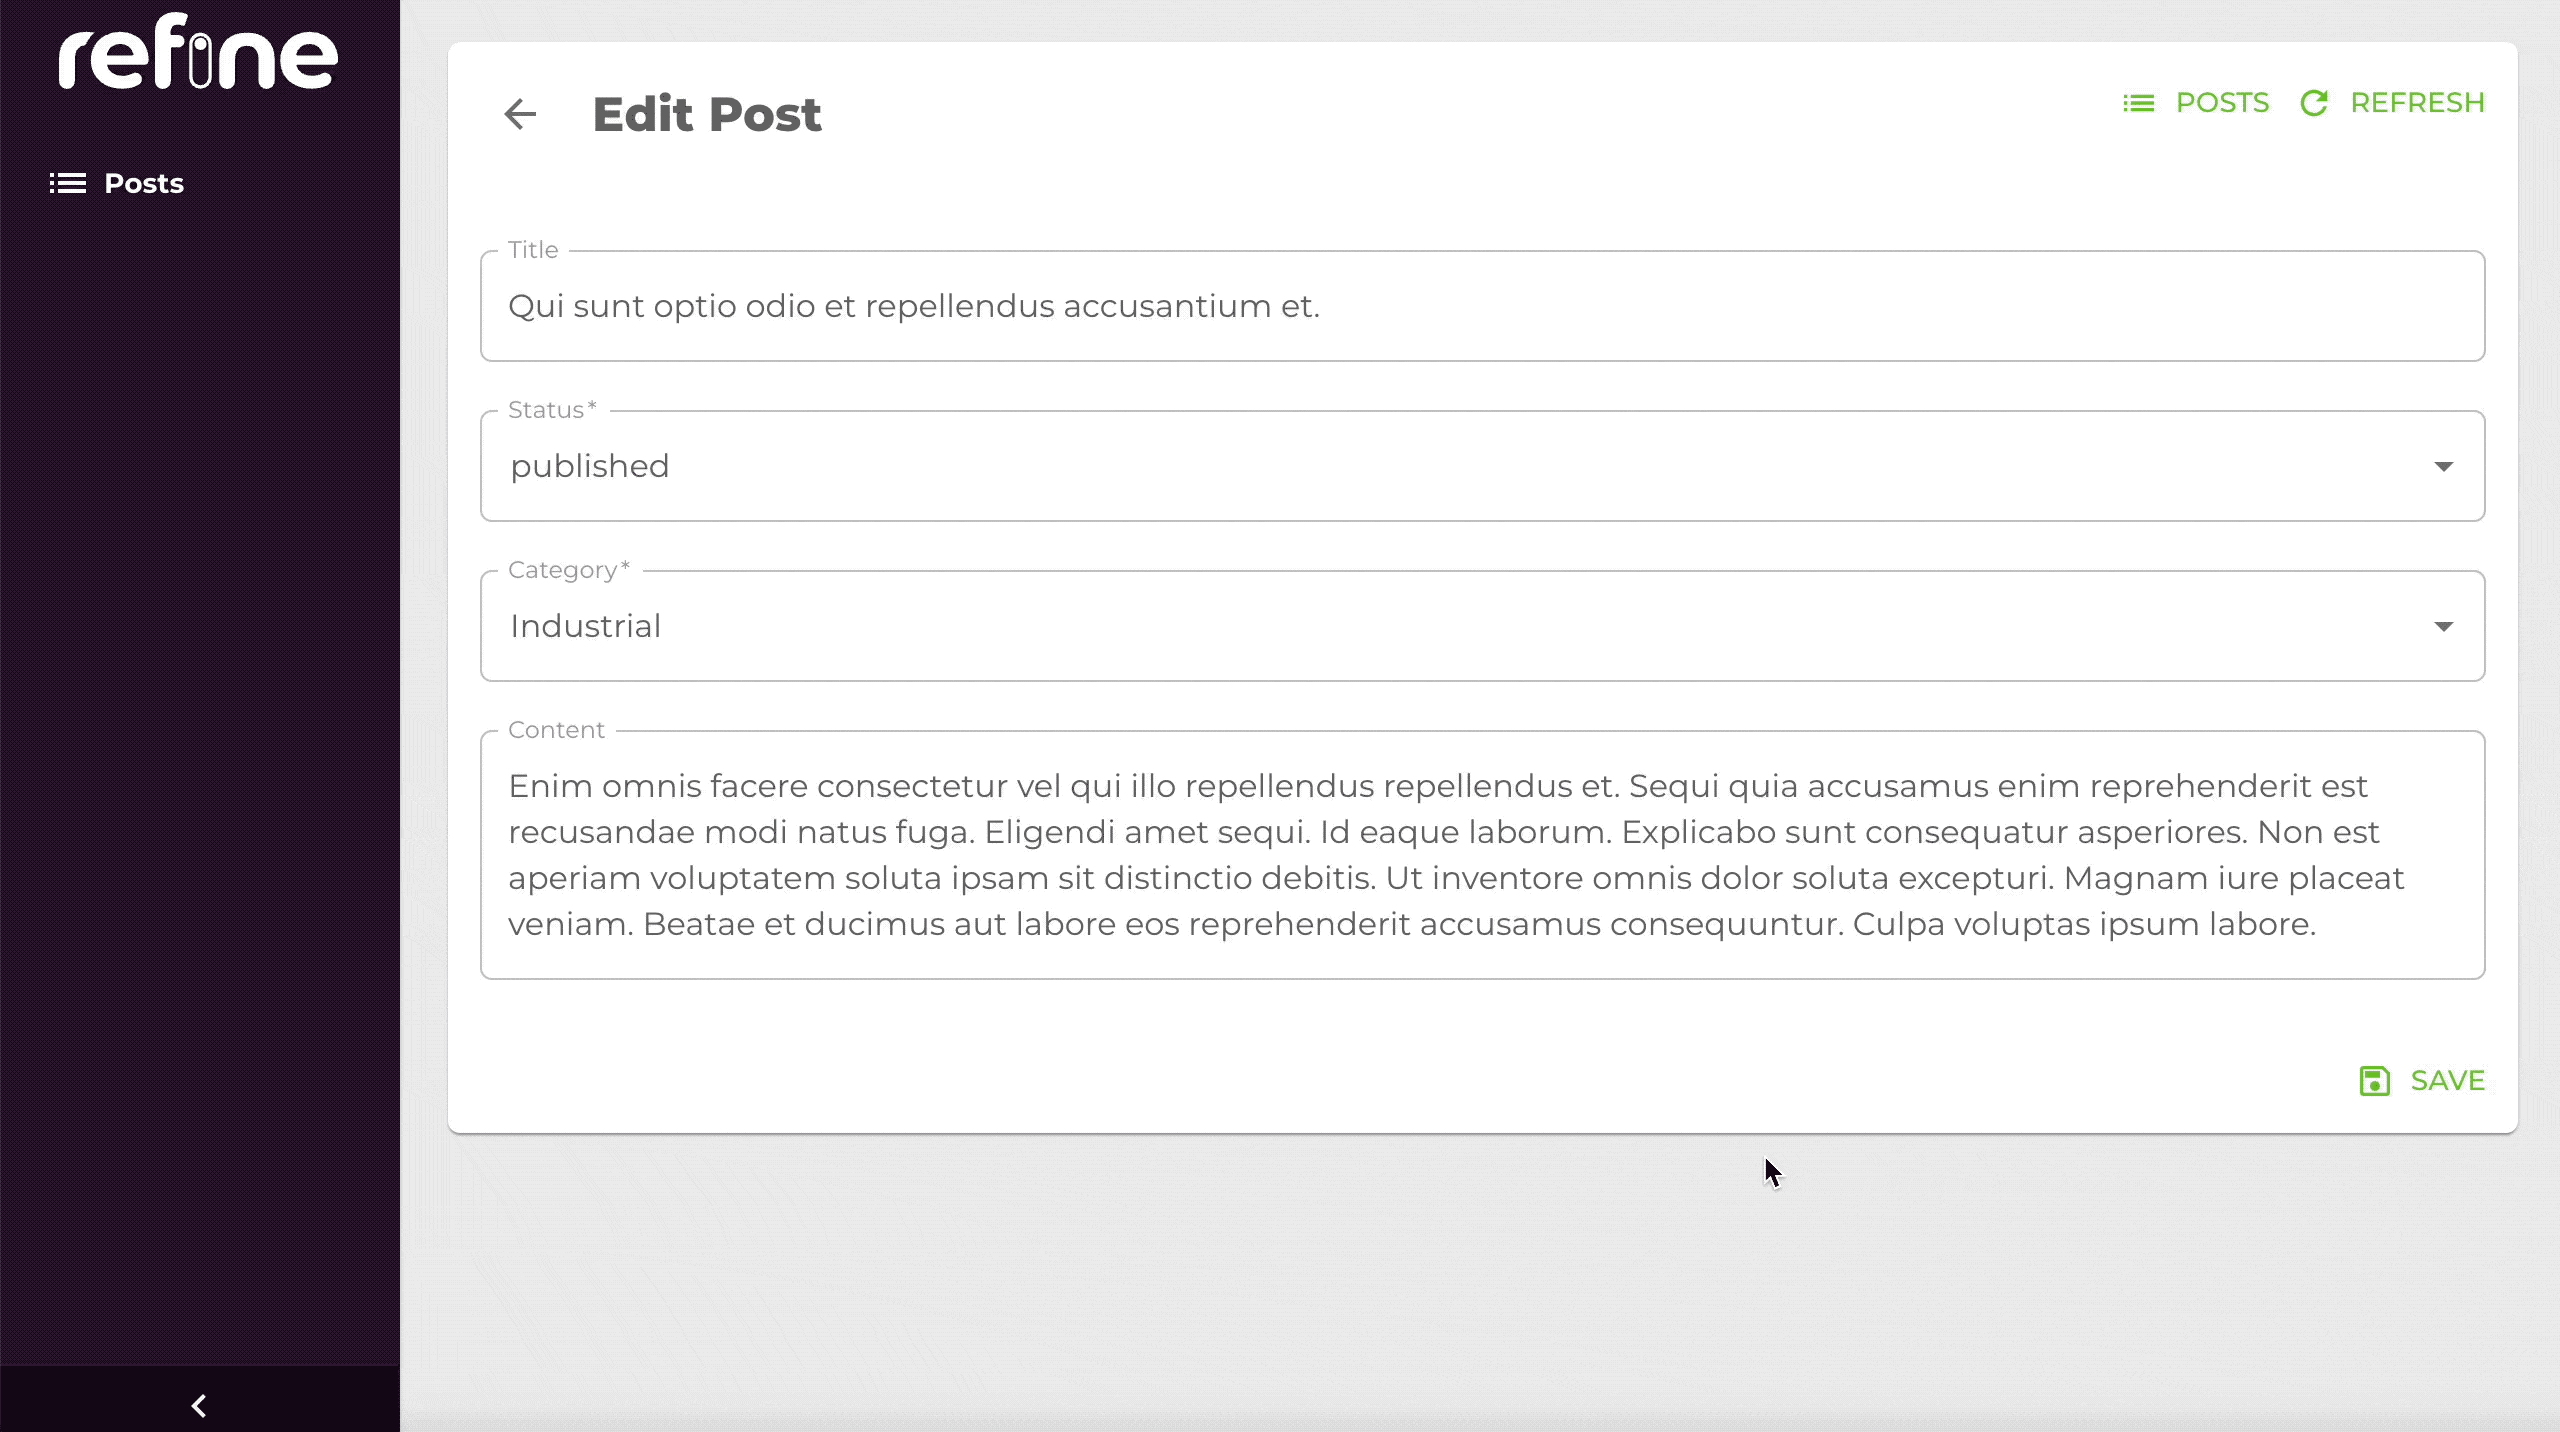Click the circular refresh arrow icon
The image size is (2560, 1432).
[2314, 103]
